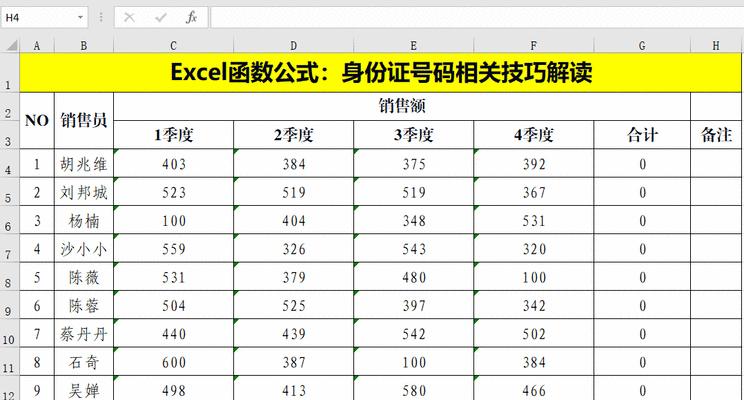Click the 合计 cell in 石奇's row

coord(642,362)
